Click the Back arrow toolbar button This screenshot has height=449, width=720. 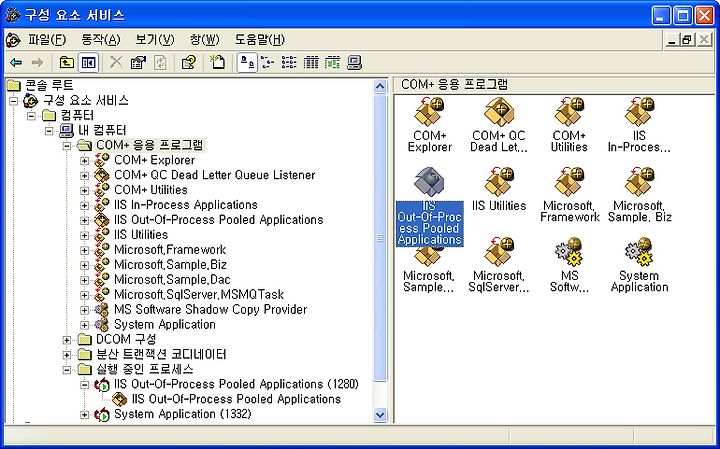pos(16,62)
